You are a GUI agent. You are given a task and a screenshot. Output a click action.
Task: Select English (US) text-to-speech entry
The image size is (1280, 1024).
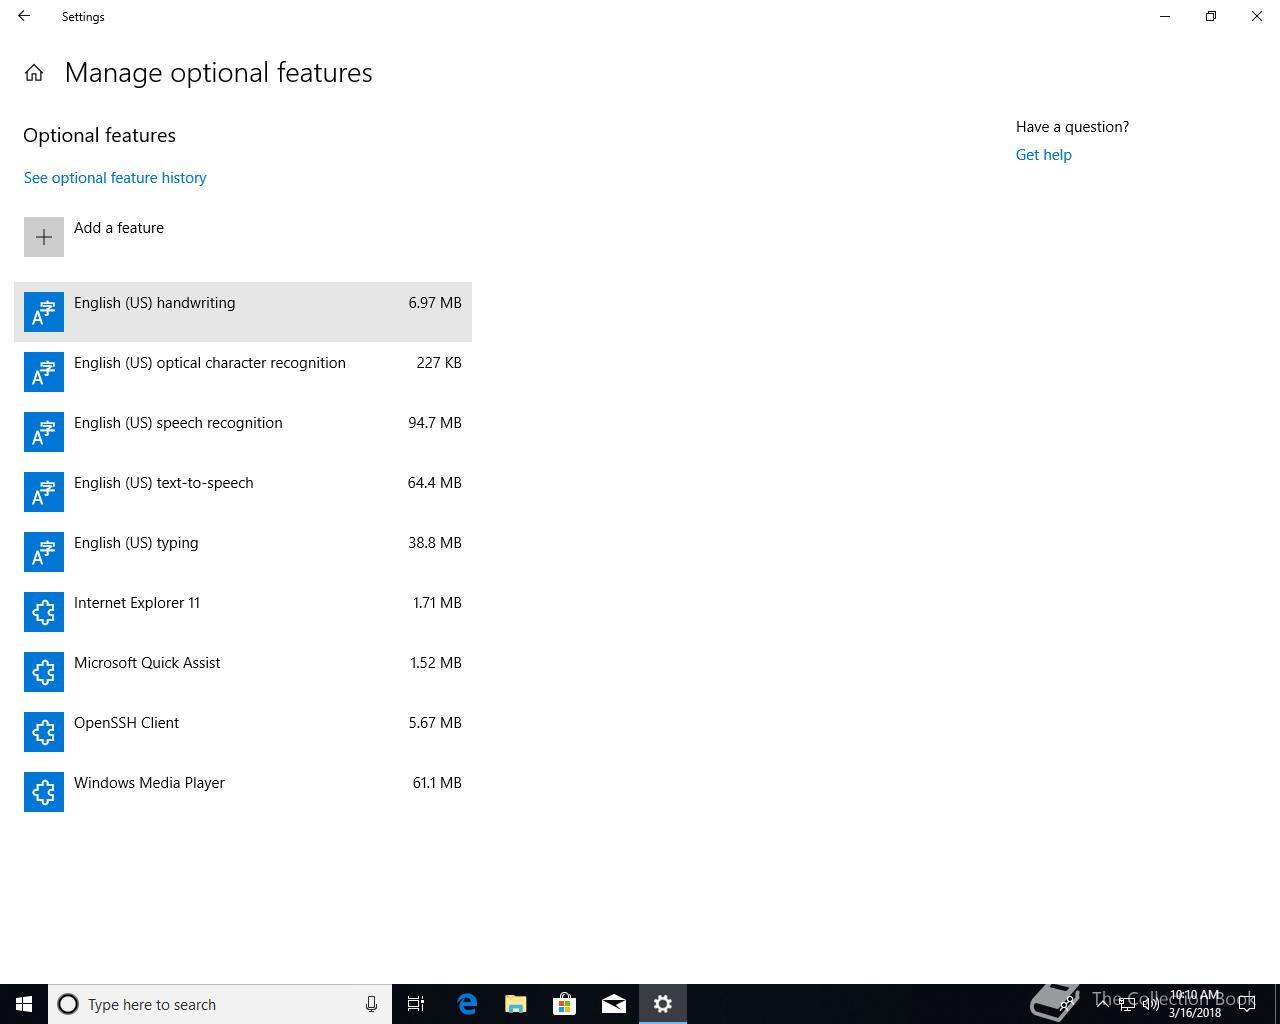(x=243, y=492)
